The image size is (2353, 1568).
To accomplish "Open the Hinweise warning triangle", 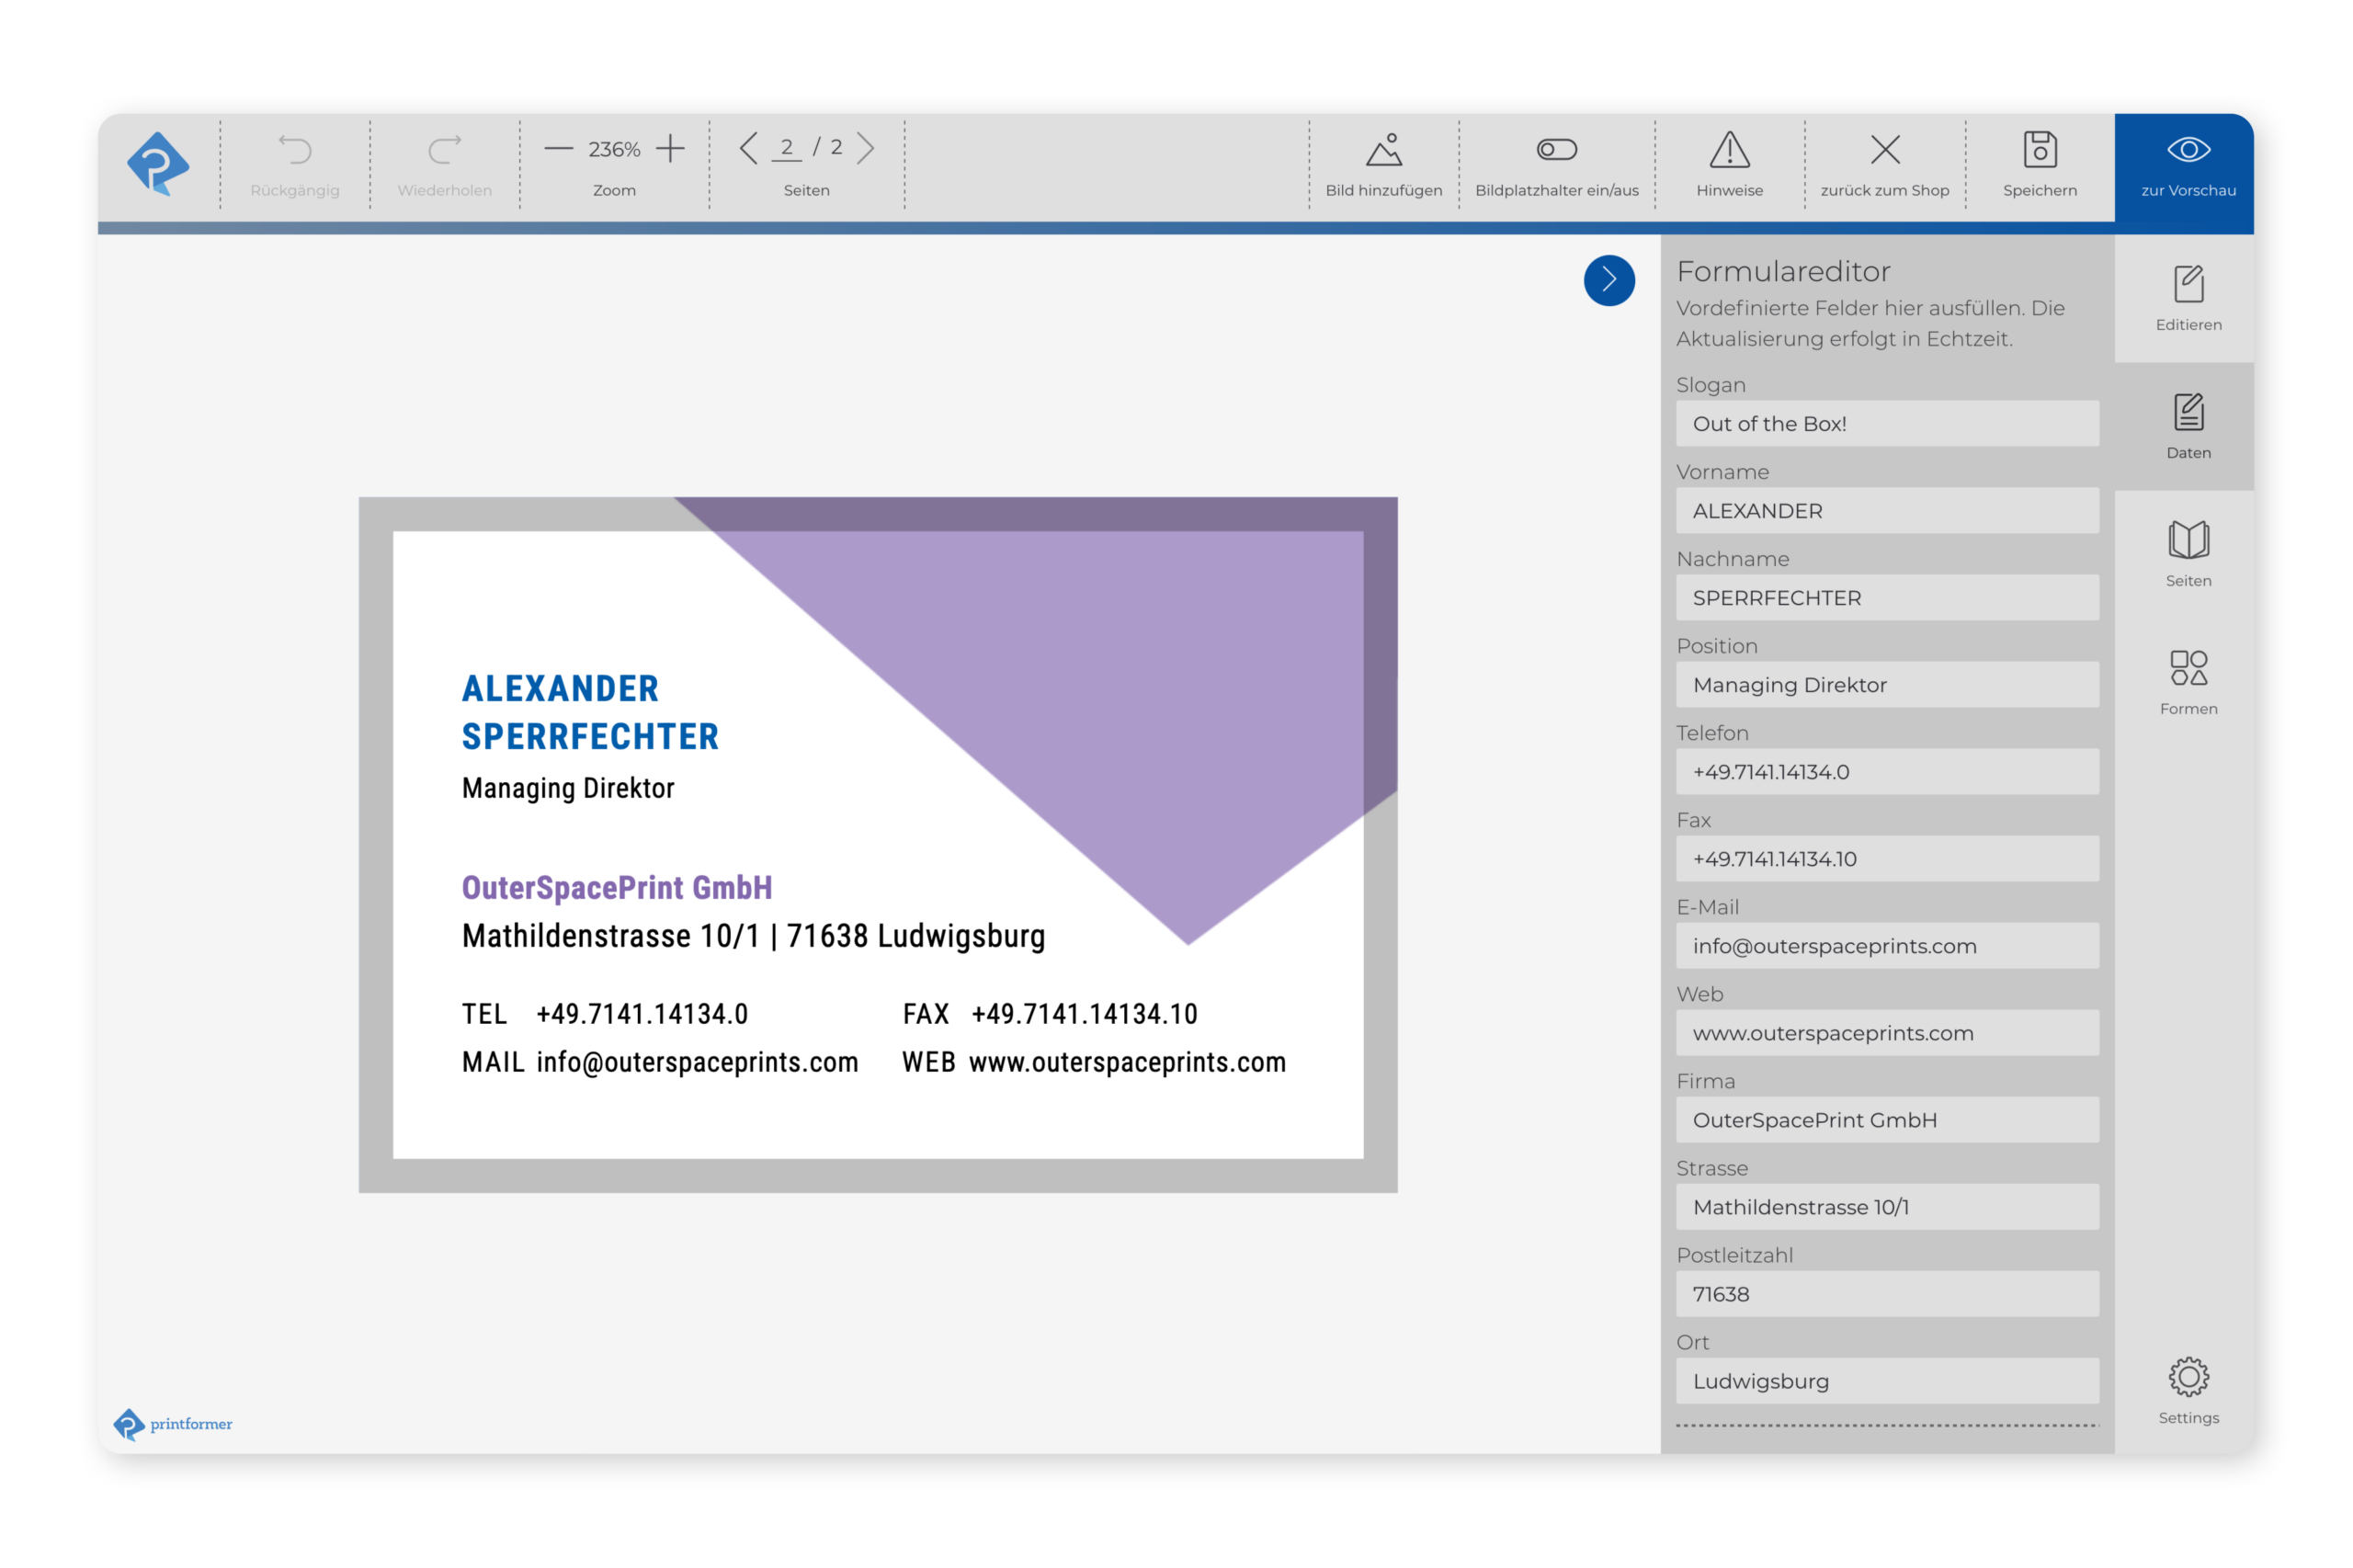I will click(1729, 151).
